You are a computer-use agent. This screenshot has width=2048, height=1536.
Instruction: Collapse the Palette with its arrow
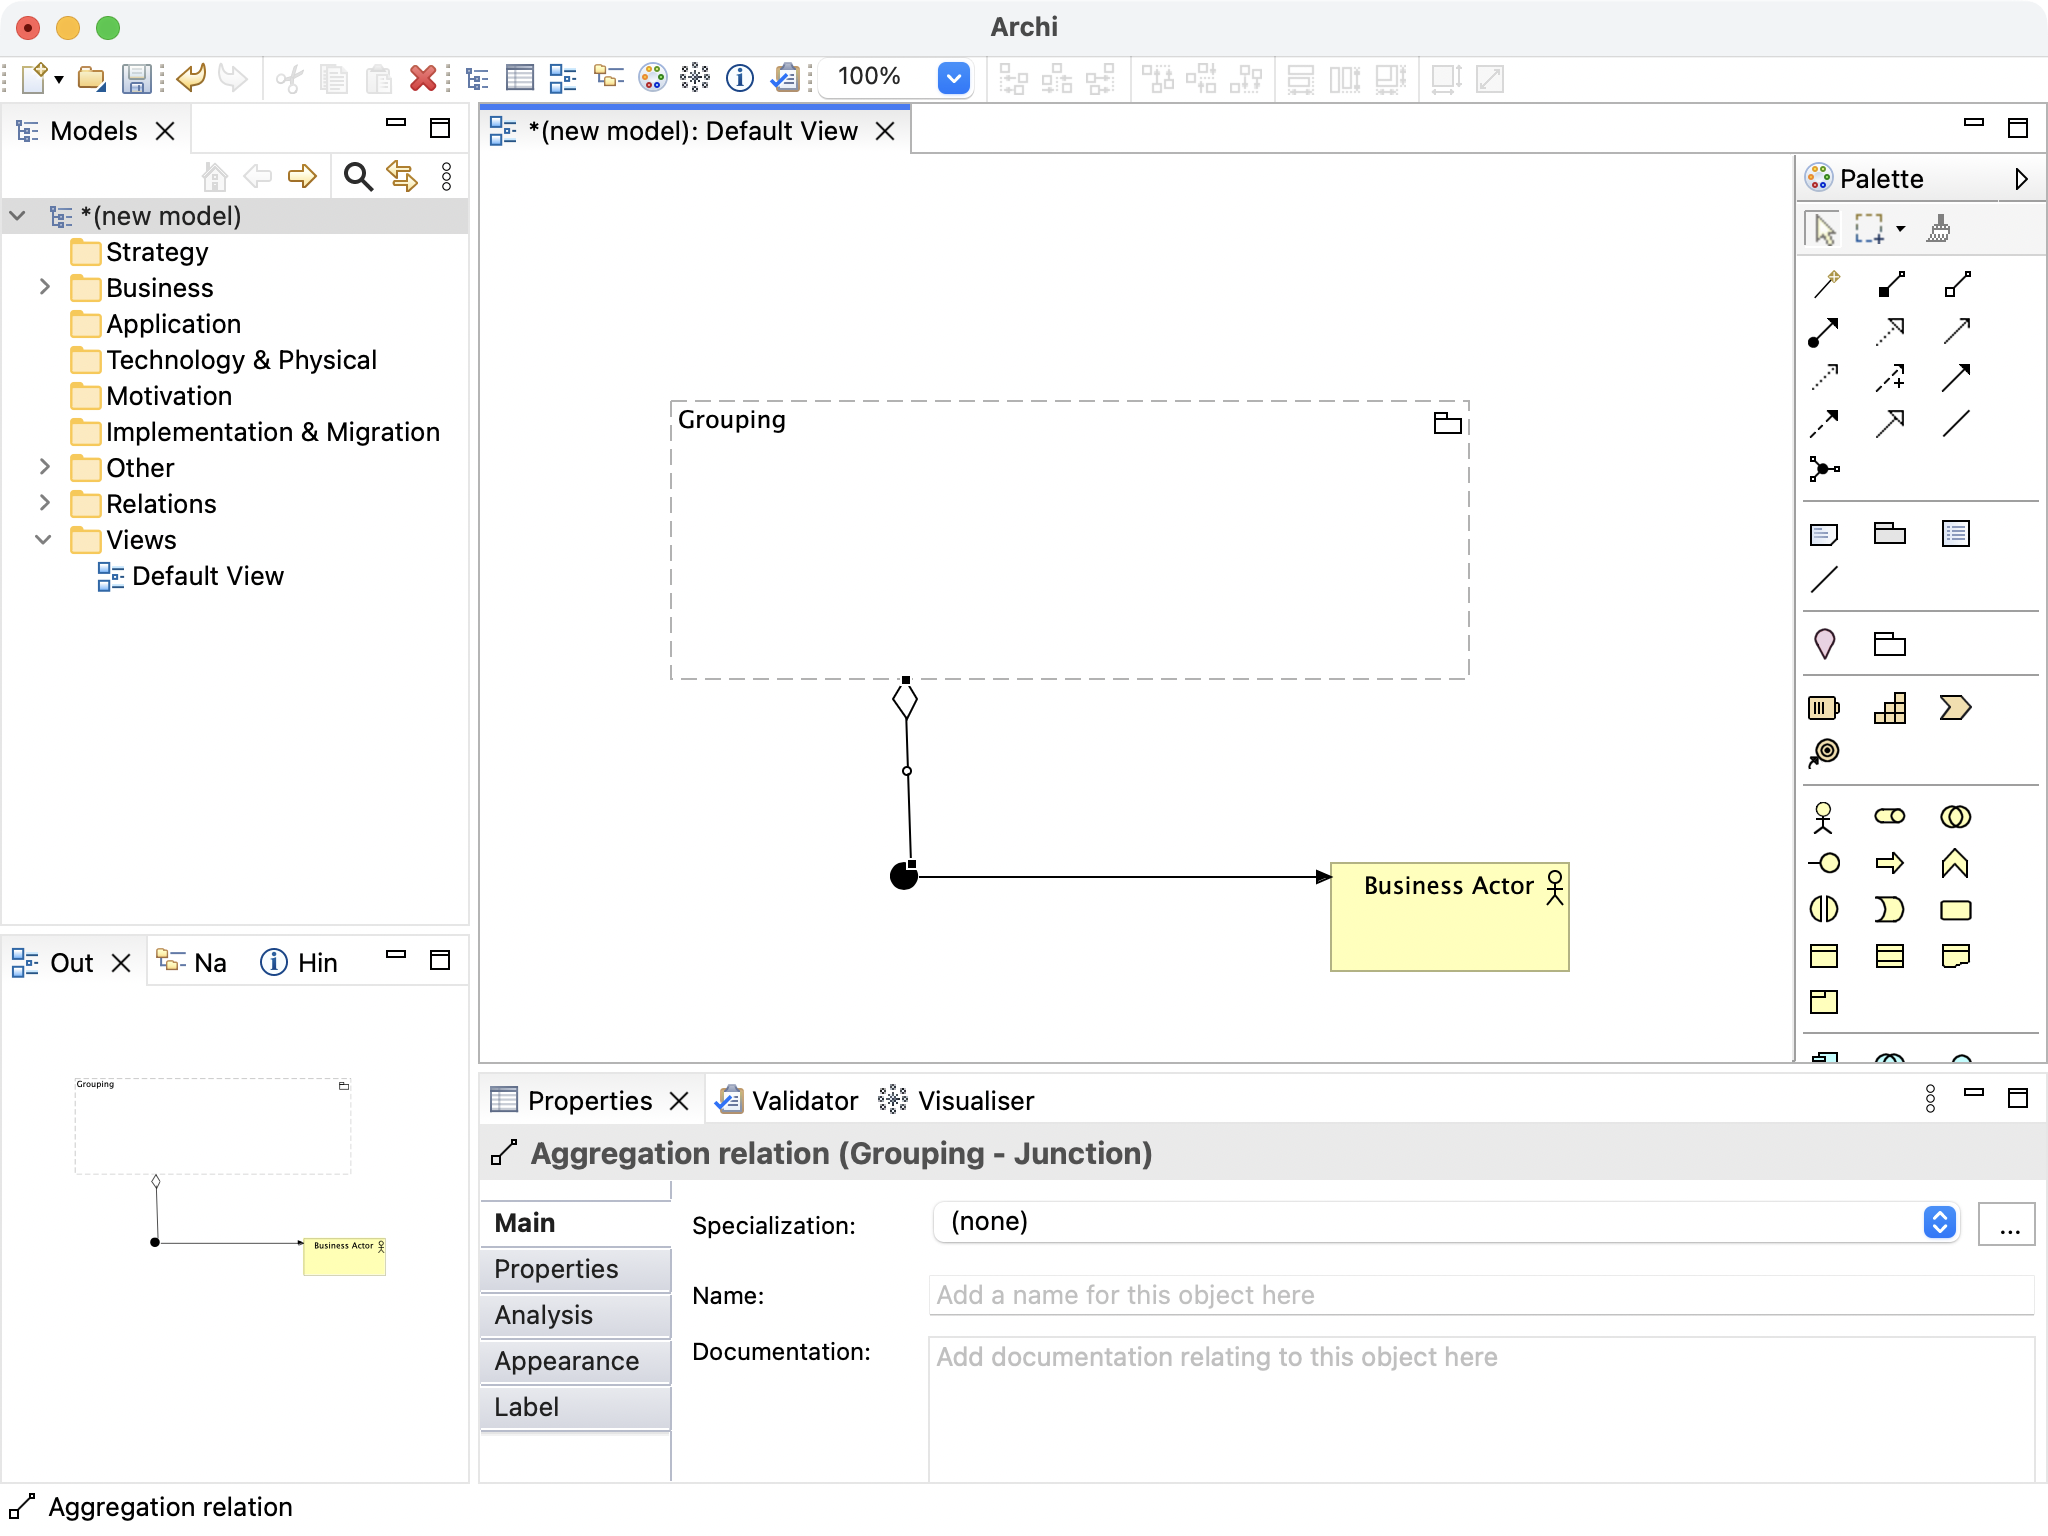(x=2021, y=179)
